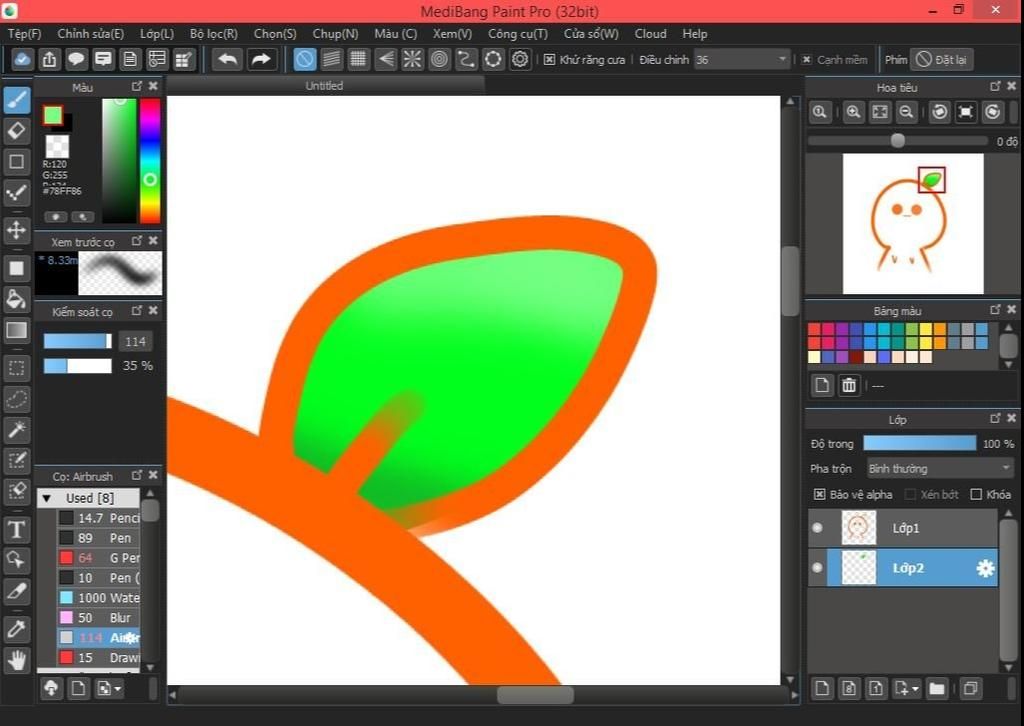Open the Lớp2 layer settings gear
Screen dimensions: 1024x726
[985, 567]
